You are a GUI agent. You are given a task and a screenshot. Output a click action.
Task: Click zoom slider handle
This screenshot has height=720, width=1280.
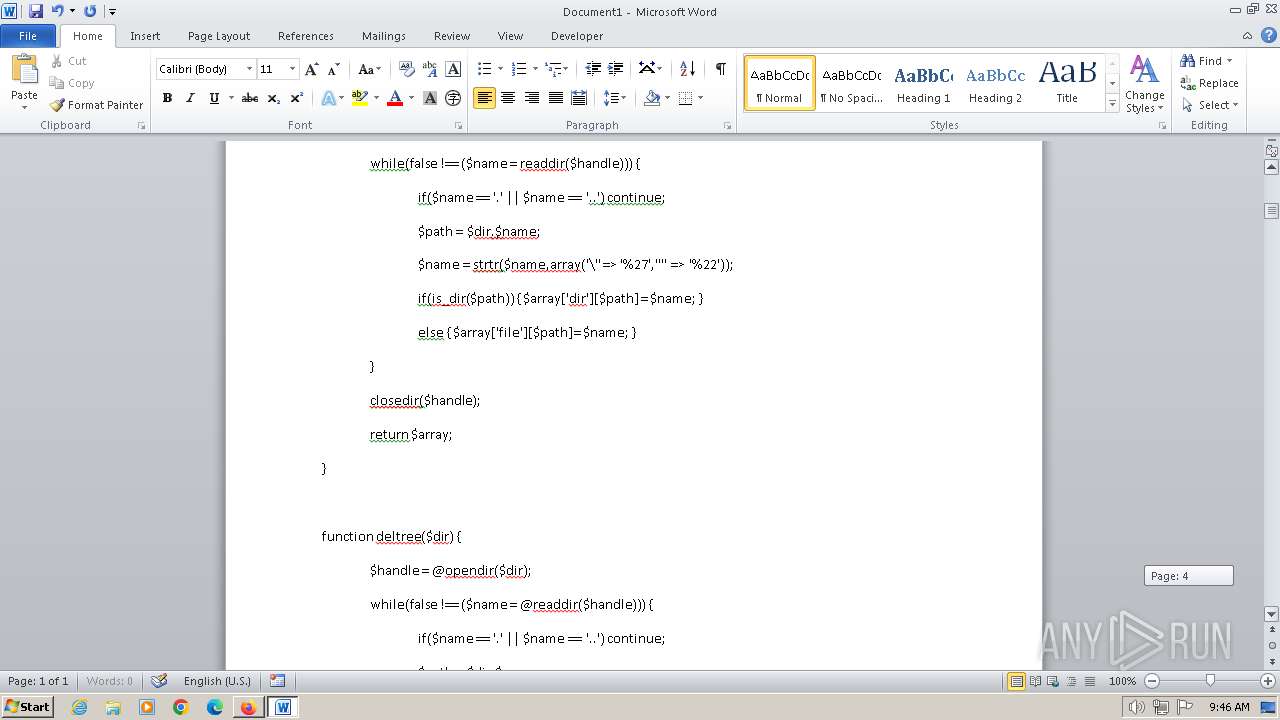[x=1210, y=681]
